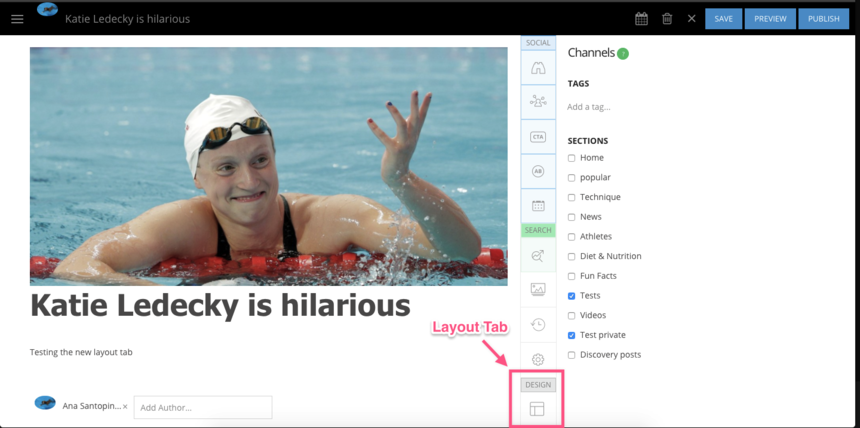Click the Add Author input field
This screenshot has height=428, width=860.
203,407
